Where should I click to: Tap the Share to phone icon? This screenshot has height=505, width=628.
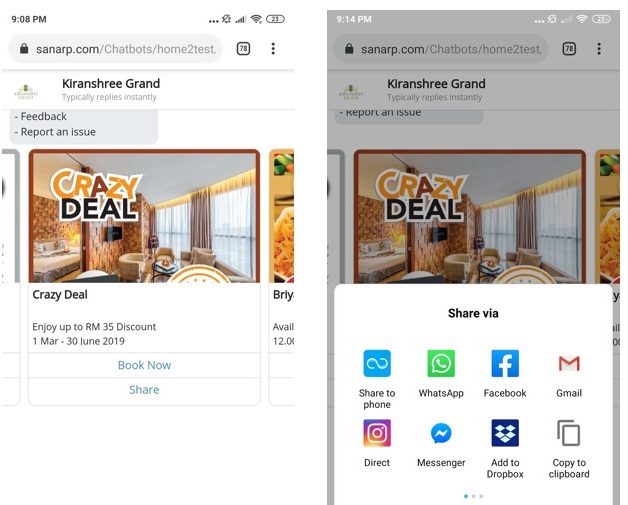point(377,363)
